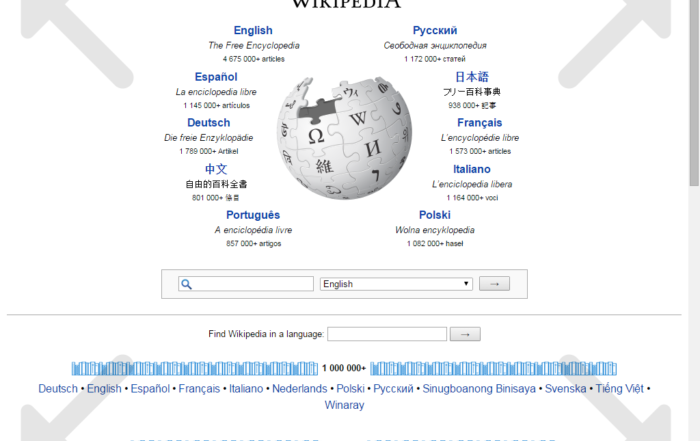
Task: Click the '1 789 000+ Artikel' text
Action: click(x=208, y=151)
